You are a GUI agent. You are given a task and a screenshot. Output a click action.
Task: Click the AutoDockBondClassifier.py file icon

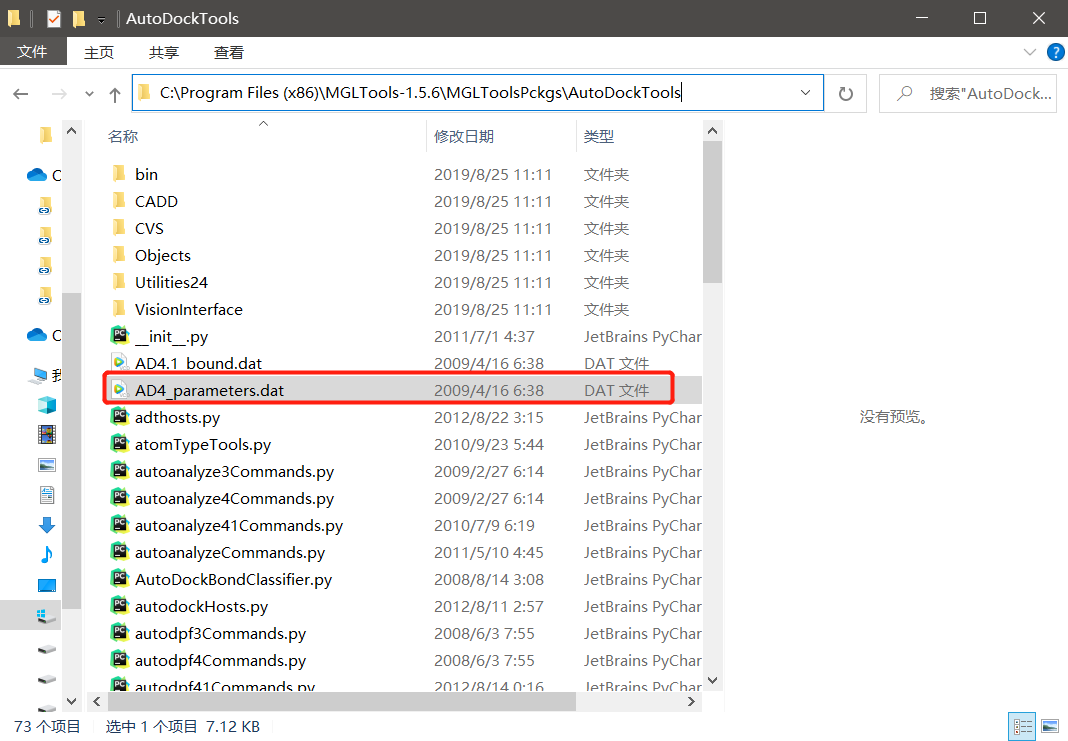click(x=120, y=578)
